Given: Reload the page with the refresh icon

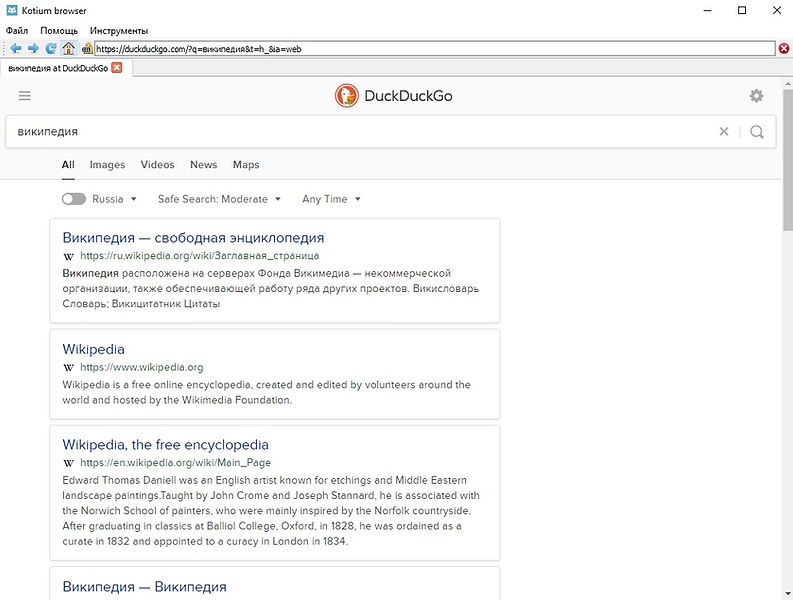Looking at the screenshot, I should click(x=51, y=49).
